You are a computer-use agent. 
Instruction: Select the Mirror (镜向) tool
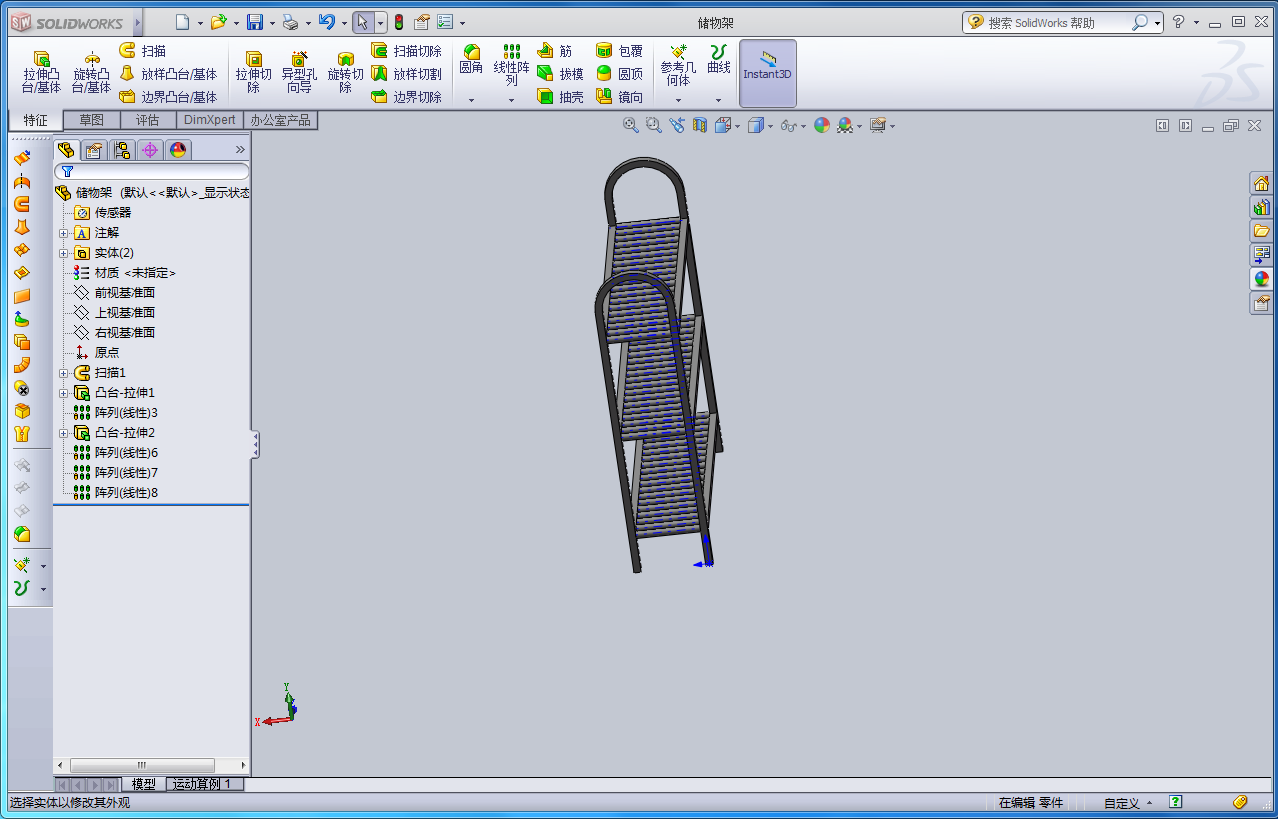619,97
